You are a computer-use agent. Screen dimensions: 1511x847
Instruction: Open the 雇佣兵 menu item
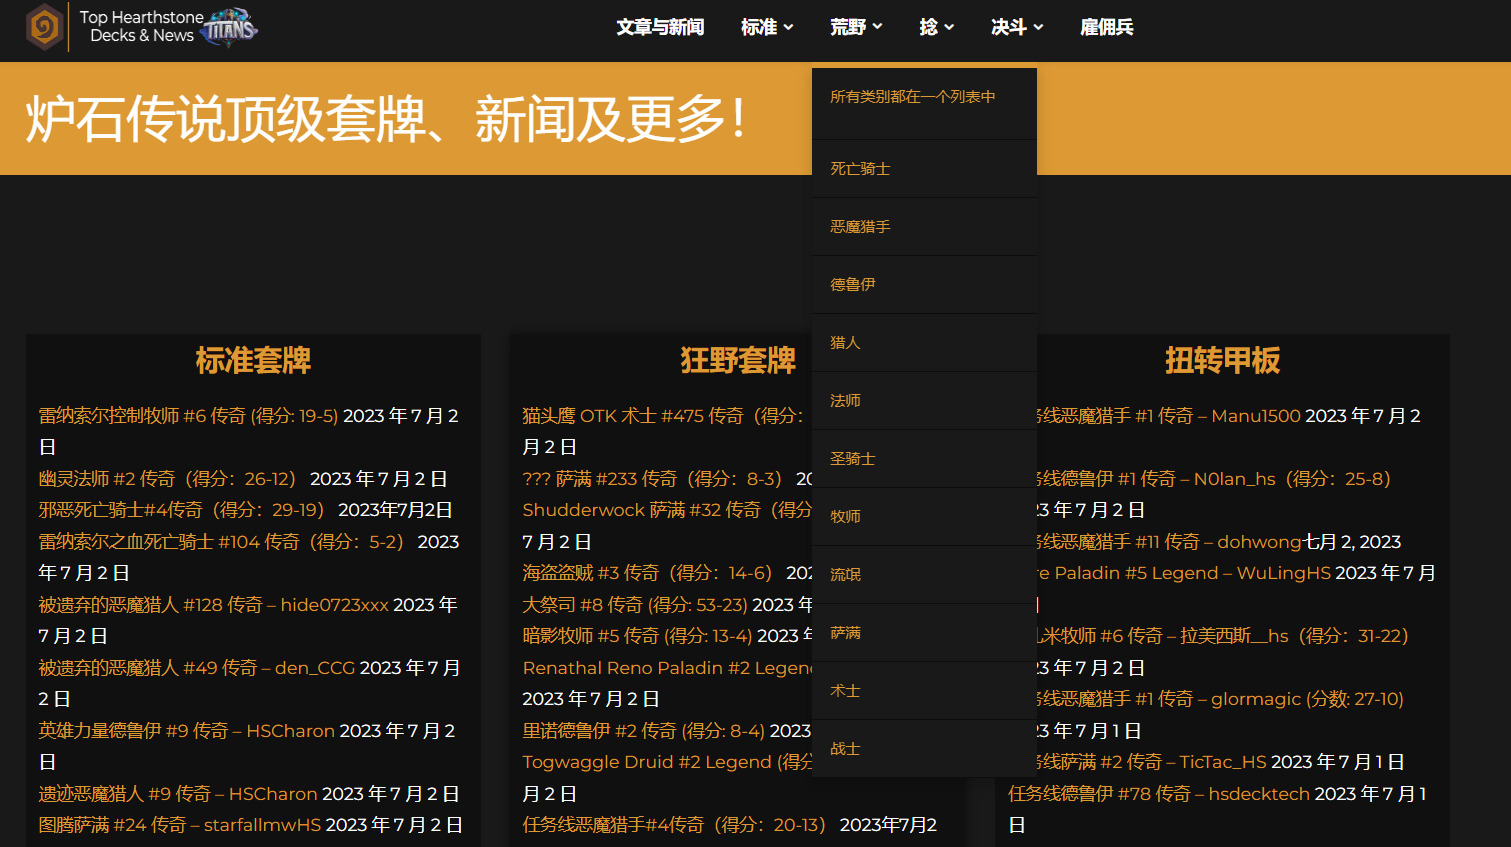tap(1107, 27)
